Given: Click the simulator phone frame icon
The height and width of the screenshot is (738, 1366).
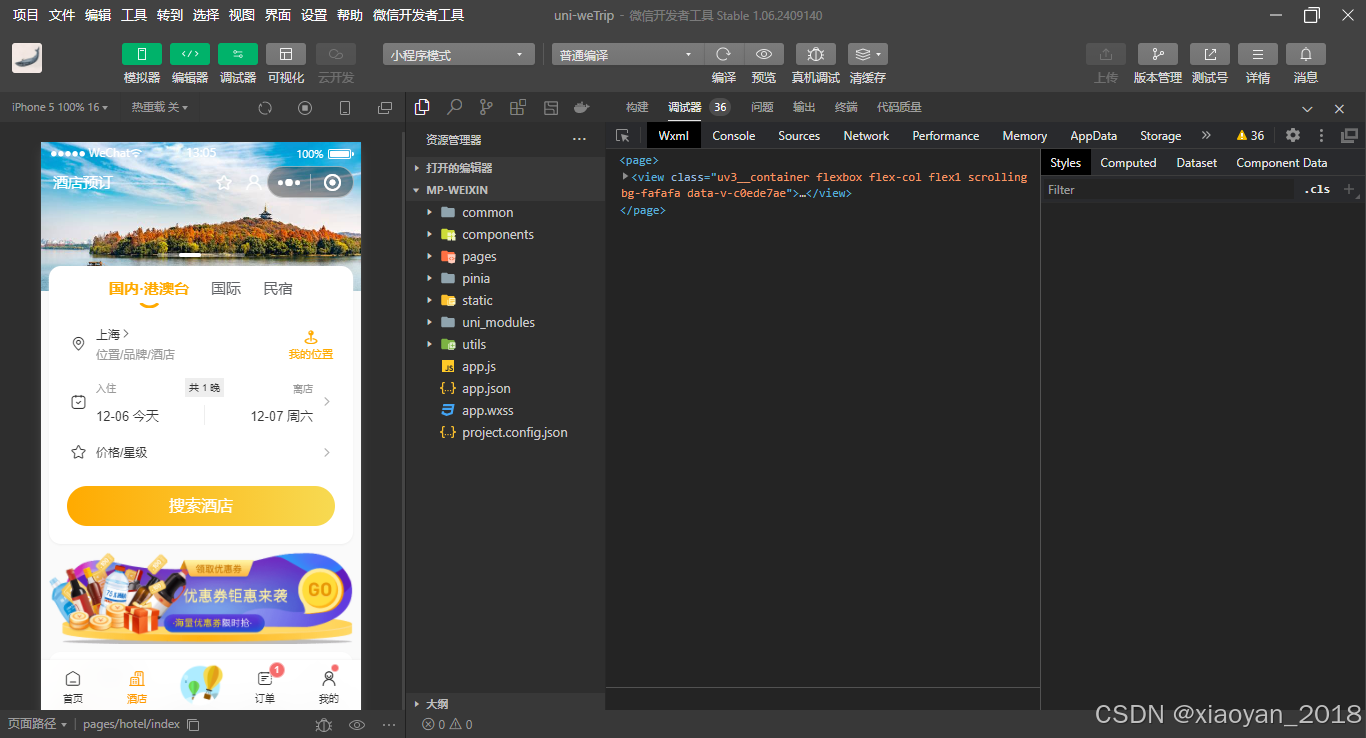Looking at the screenshot, I should [345, 108].
